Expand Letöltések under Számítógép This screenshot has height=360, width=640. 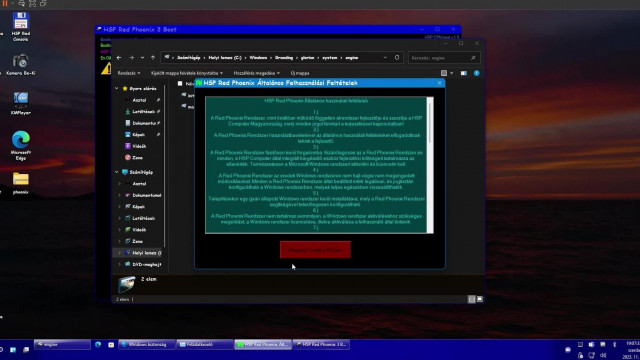coord(120,218)
